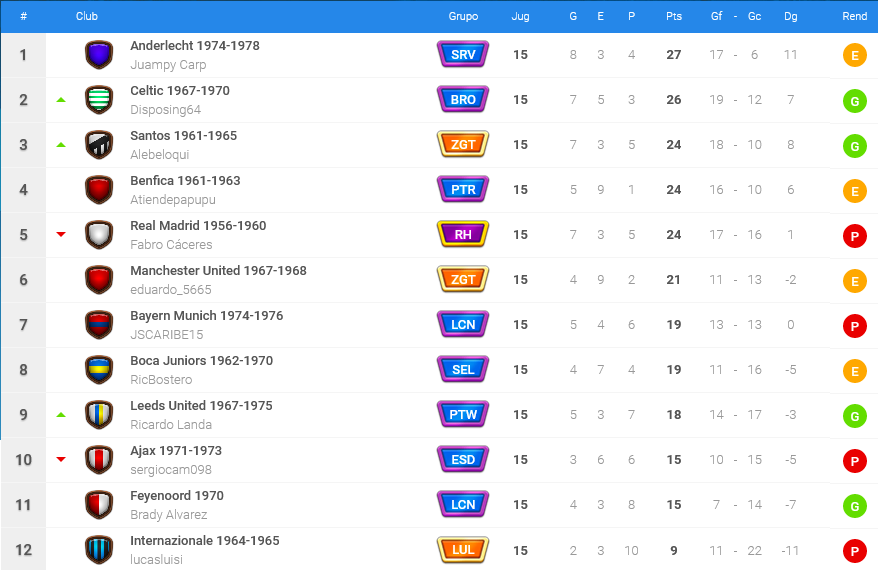
Task: Click the orange E form indicator for Anderlecht
Action: [x=854, y=55]
